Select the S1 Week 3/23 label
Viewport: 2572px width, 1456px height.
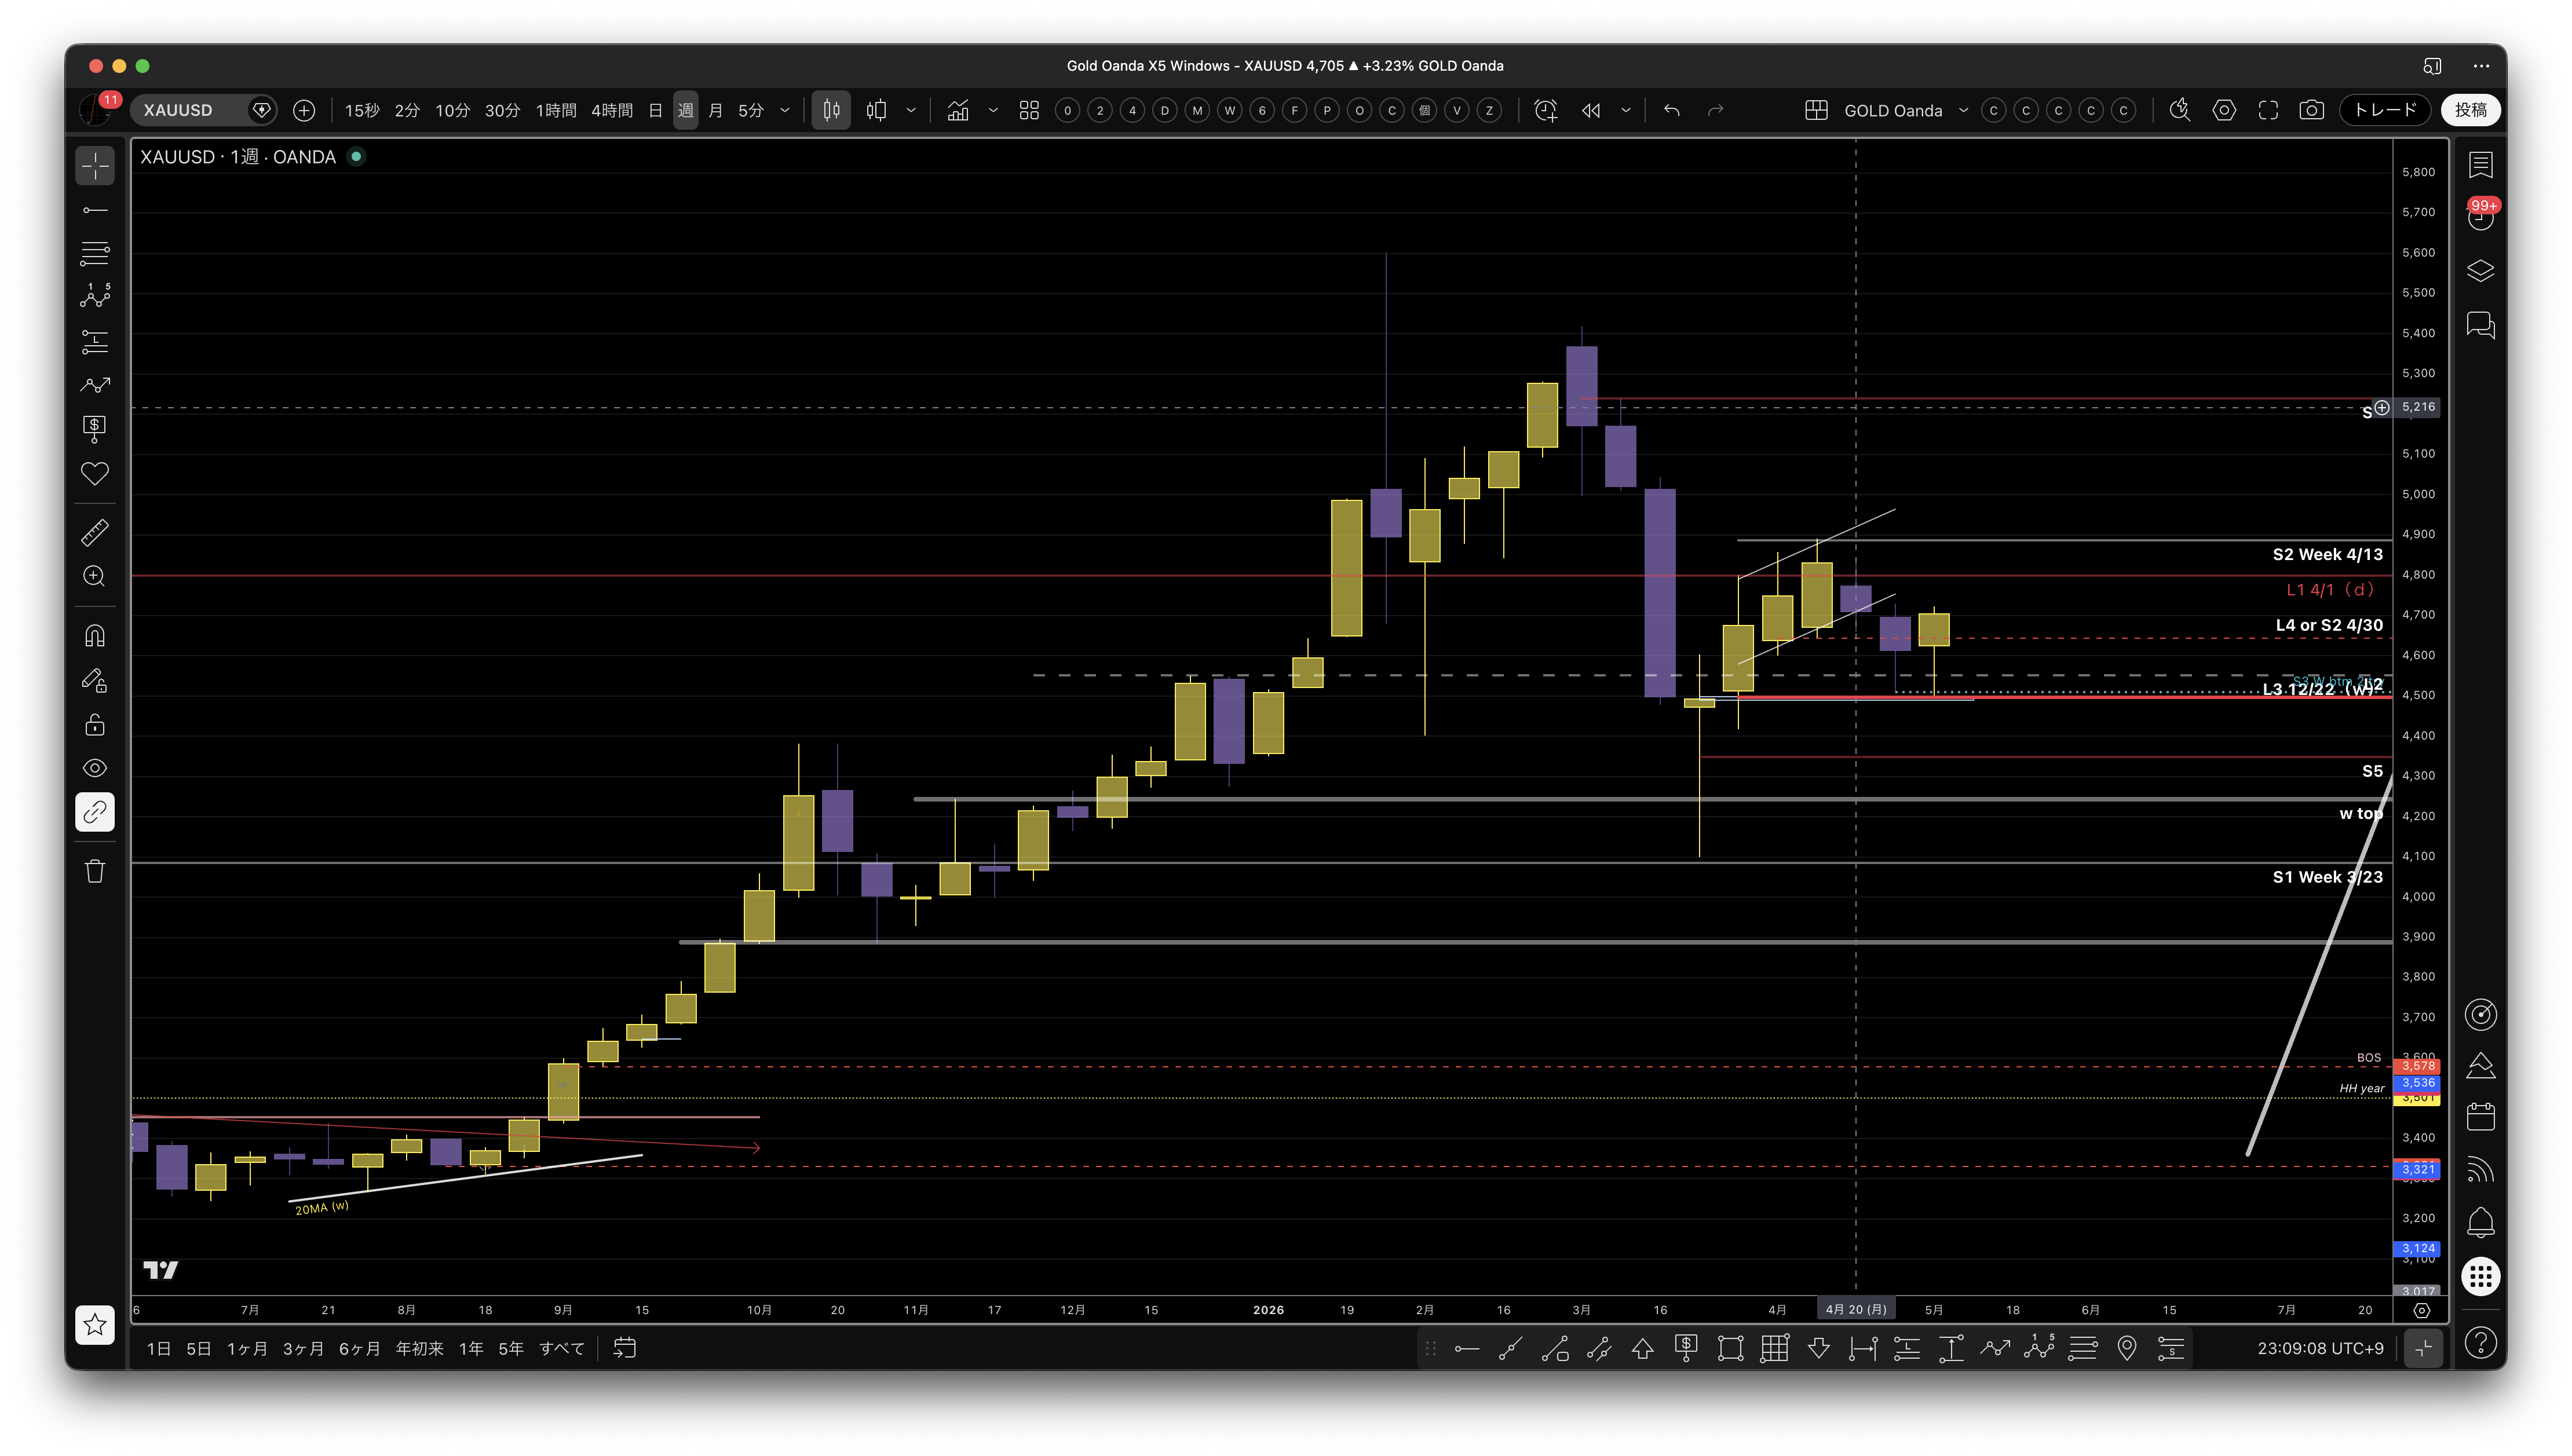[2327, 877]
